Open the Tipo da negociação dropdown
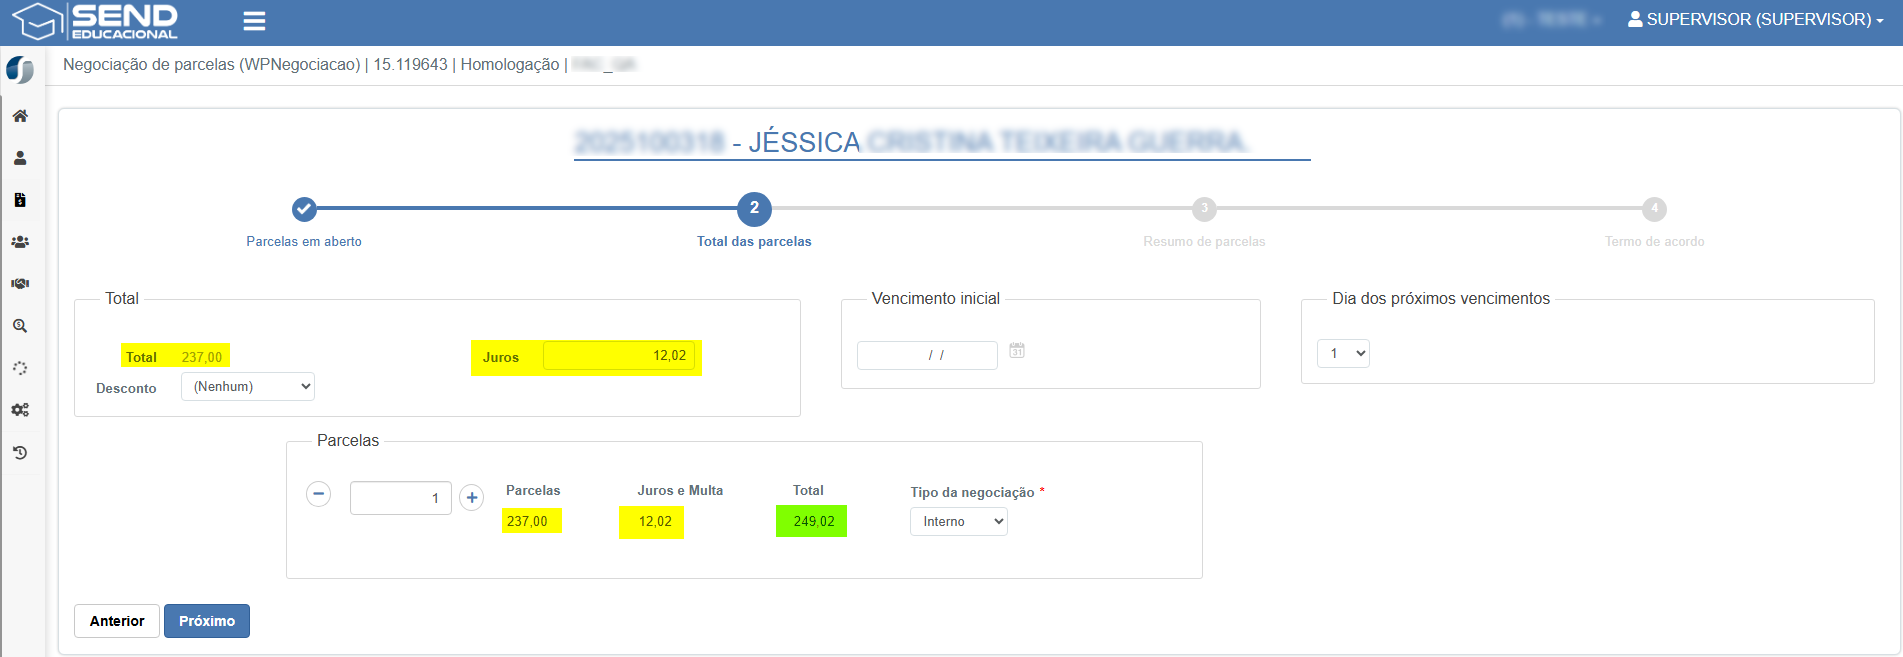The width and height of the screenshot is (1903, 657). (x=958, y=522)
